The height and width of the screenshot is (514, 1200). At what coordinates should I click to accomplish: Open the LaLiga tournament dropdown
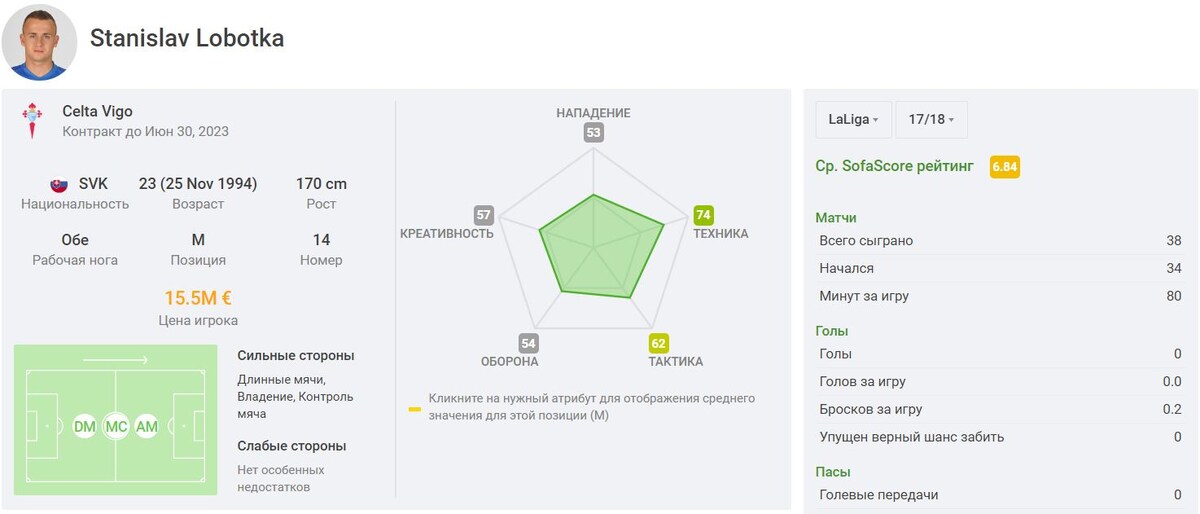click(853, 119)
